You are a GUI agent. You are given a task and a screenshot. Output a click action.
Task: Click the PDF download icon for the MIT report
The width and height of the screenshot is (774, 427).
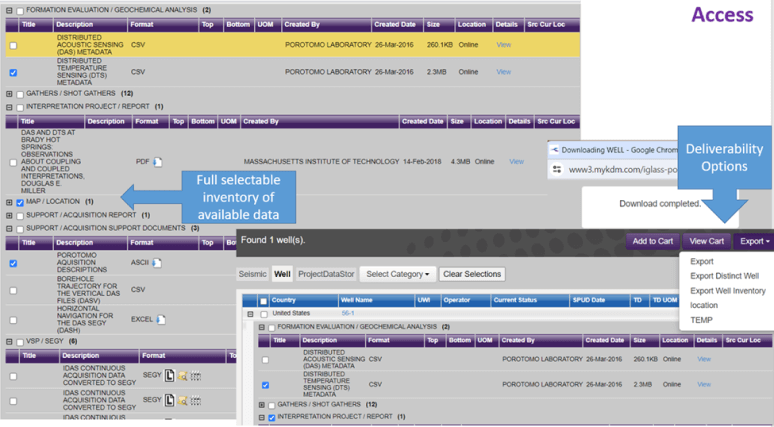157,161
